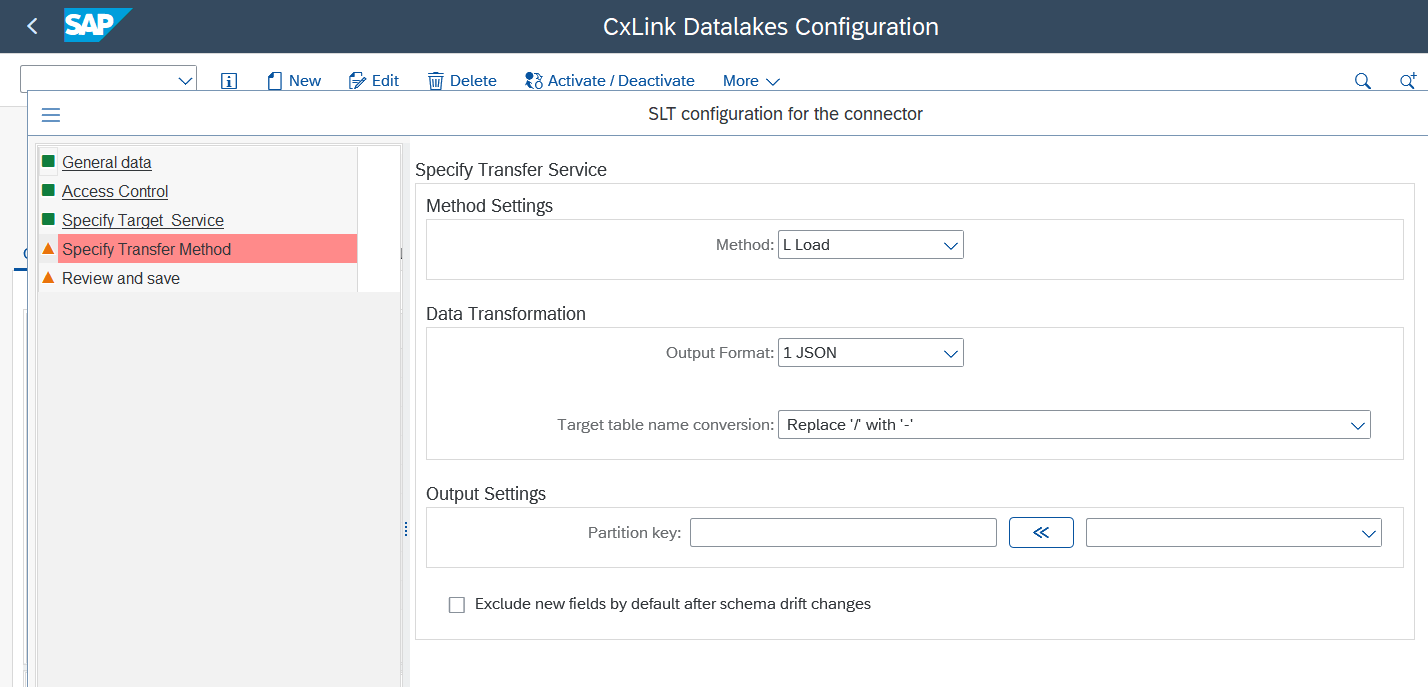Focus the Partition key input field
The image size is (1428, 687).
coord(843,532)
